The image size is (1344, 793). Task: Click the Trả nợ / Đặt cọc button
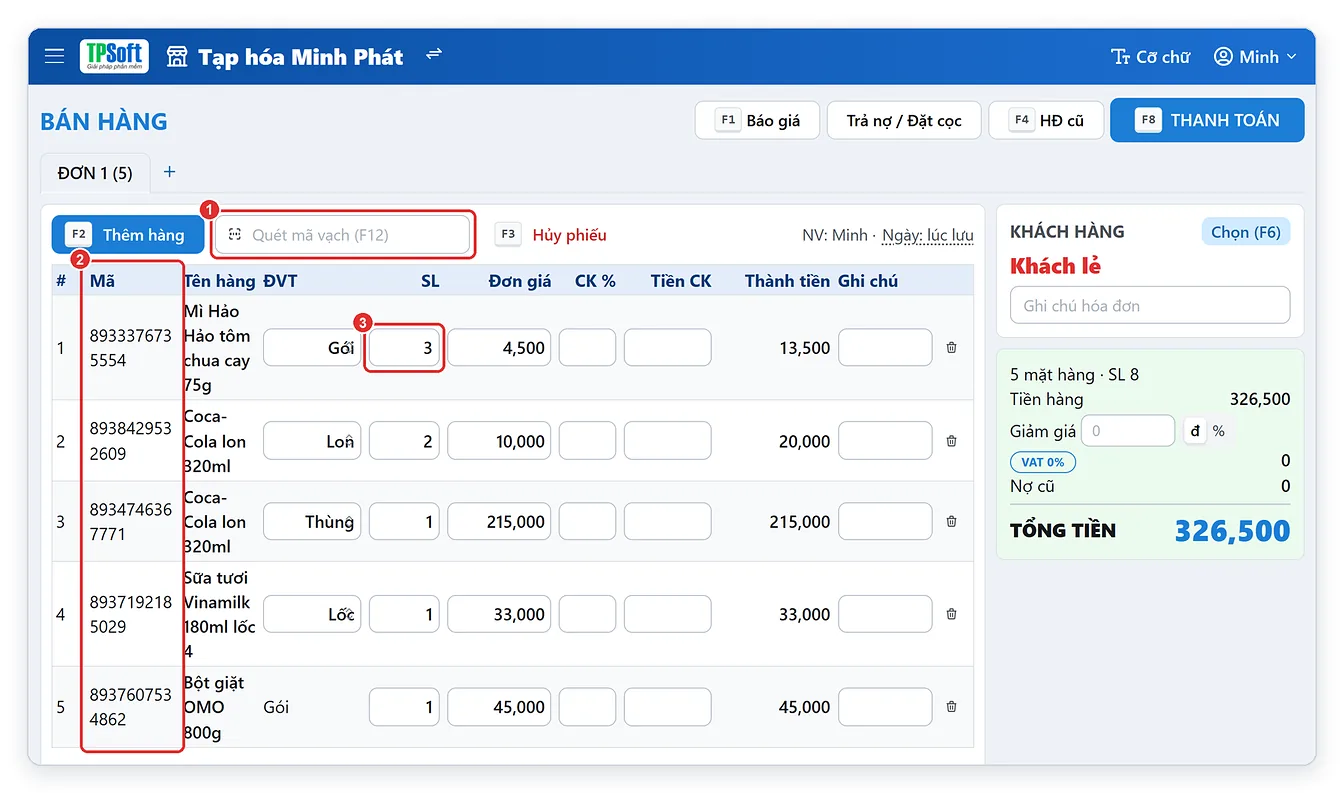tap(904, 120)
